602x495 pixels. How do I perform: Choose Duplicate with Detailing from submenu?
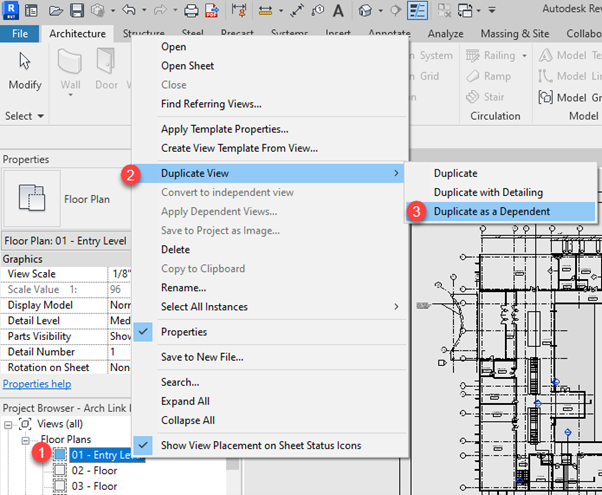tap(500, 192)
